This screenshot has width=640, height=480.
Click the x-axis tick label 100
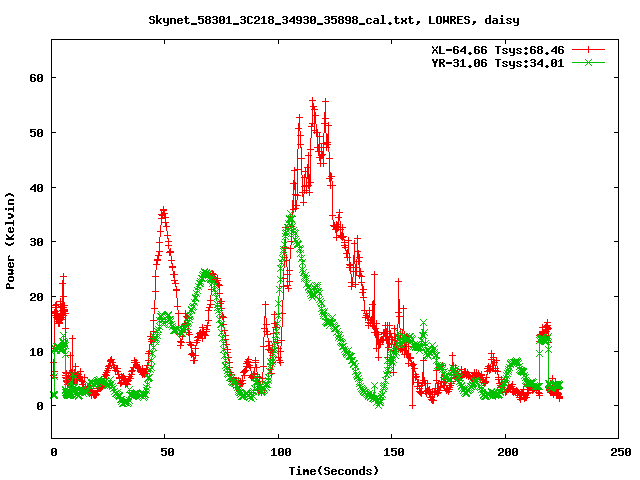click(281, 452)
